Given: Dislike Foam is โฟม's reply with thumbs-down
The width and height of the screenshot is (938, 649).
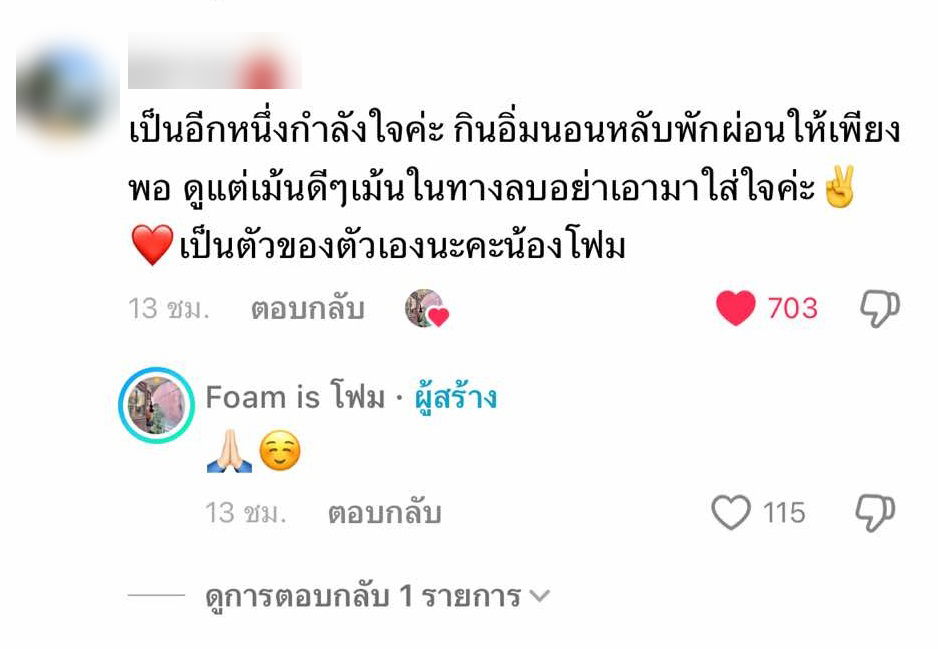Looking at the screenshot, I should pyautogui.click(x=875, y=513).
